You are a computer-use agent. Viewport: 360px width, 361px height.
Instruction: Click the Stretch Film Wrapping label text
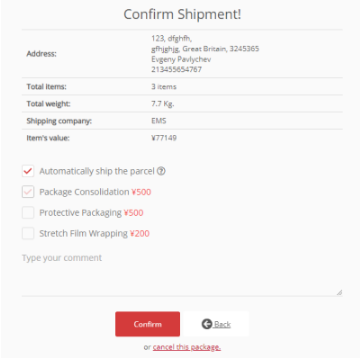[83, 233]
